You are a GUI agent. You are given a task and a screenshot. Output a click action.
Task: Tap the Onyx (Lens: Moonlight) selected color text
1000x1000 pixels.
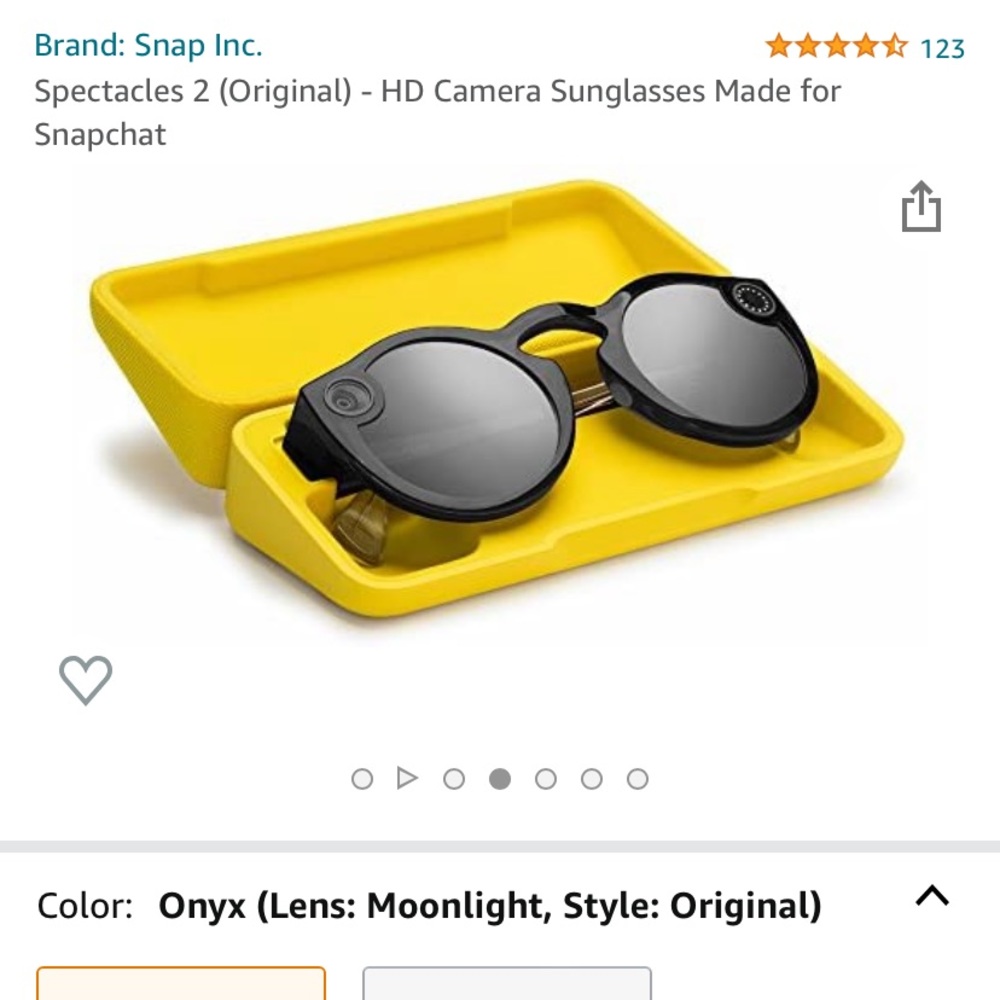(490, 906)
